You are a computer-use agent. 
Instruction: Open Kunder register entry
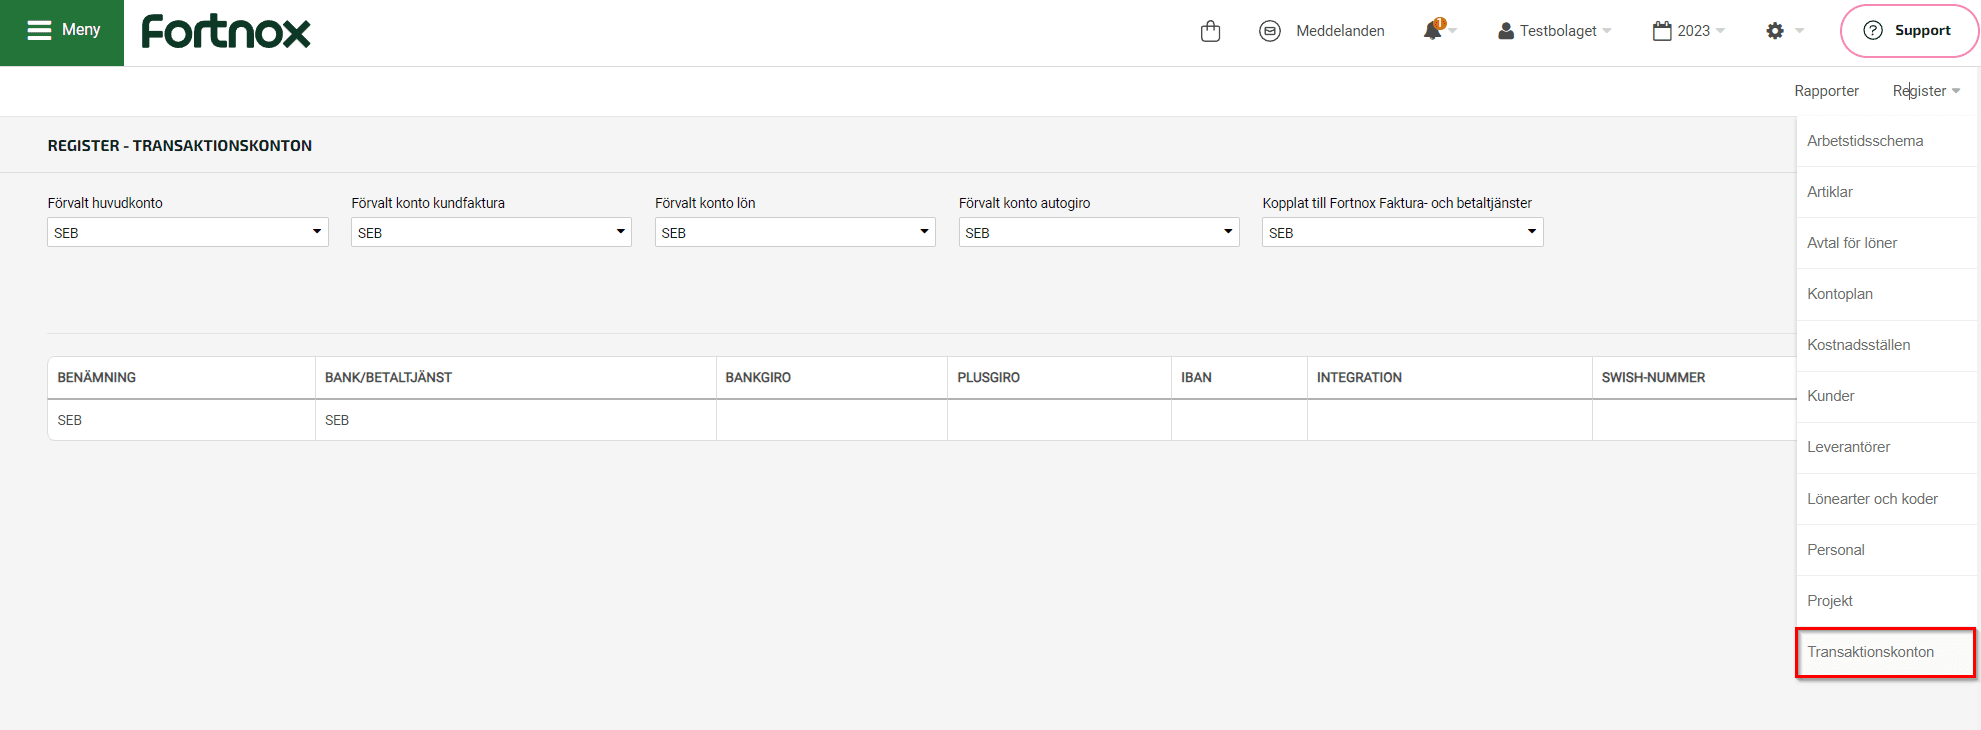(1886, 396)
